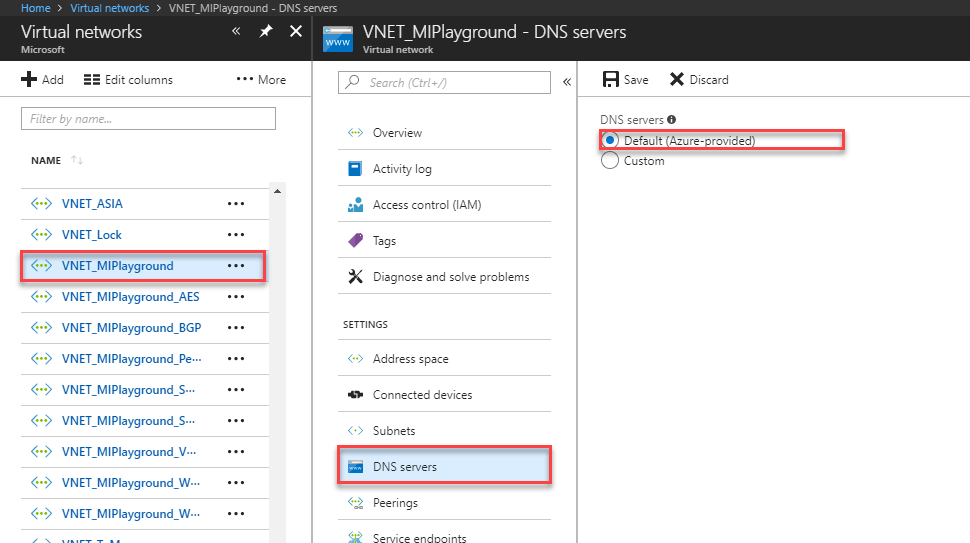Open context menu for VNET_MIPlayground_Pe...
The image size is (970, 543).
[236, 359]
